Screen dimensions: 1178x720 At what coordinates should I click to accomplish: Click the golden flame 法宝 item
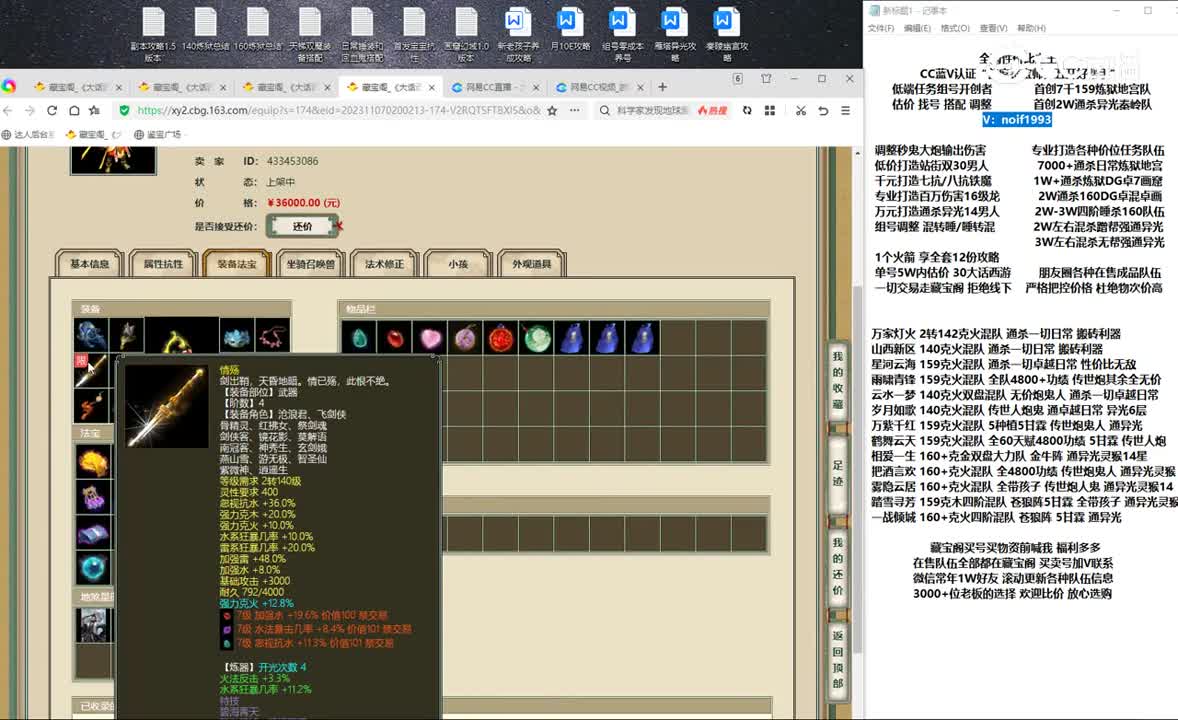93,461
